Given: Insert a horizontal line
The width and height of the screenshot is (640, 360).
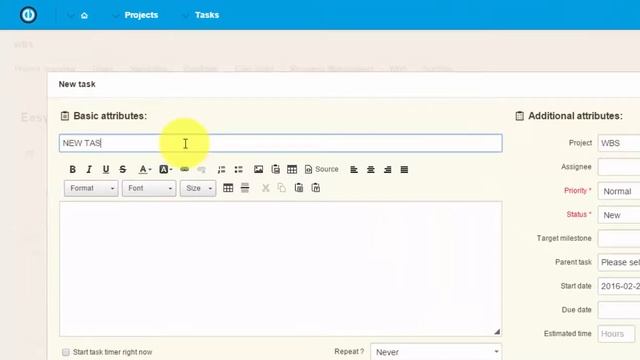Looking at the screenshot, I should 245,188.
